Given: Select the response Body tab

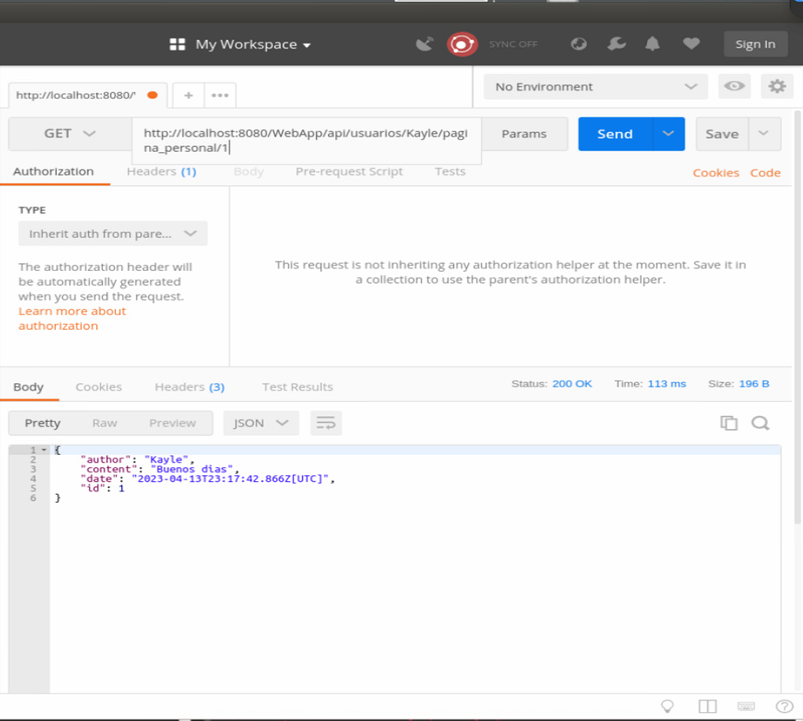Looking at the screenshot, I should click(29, 387).
